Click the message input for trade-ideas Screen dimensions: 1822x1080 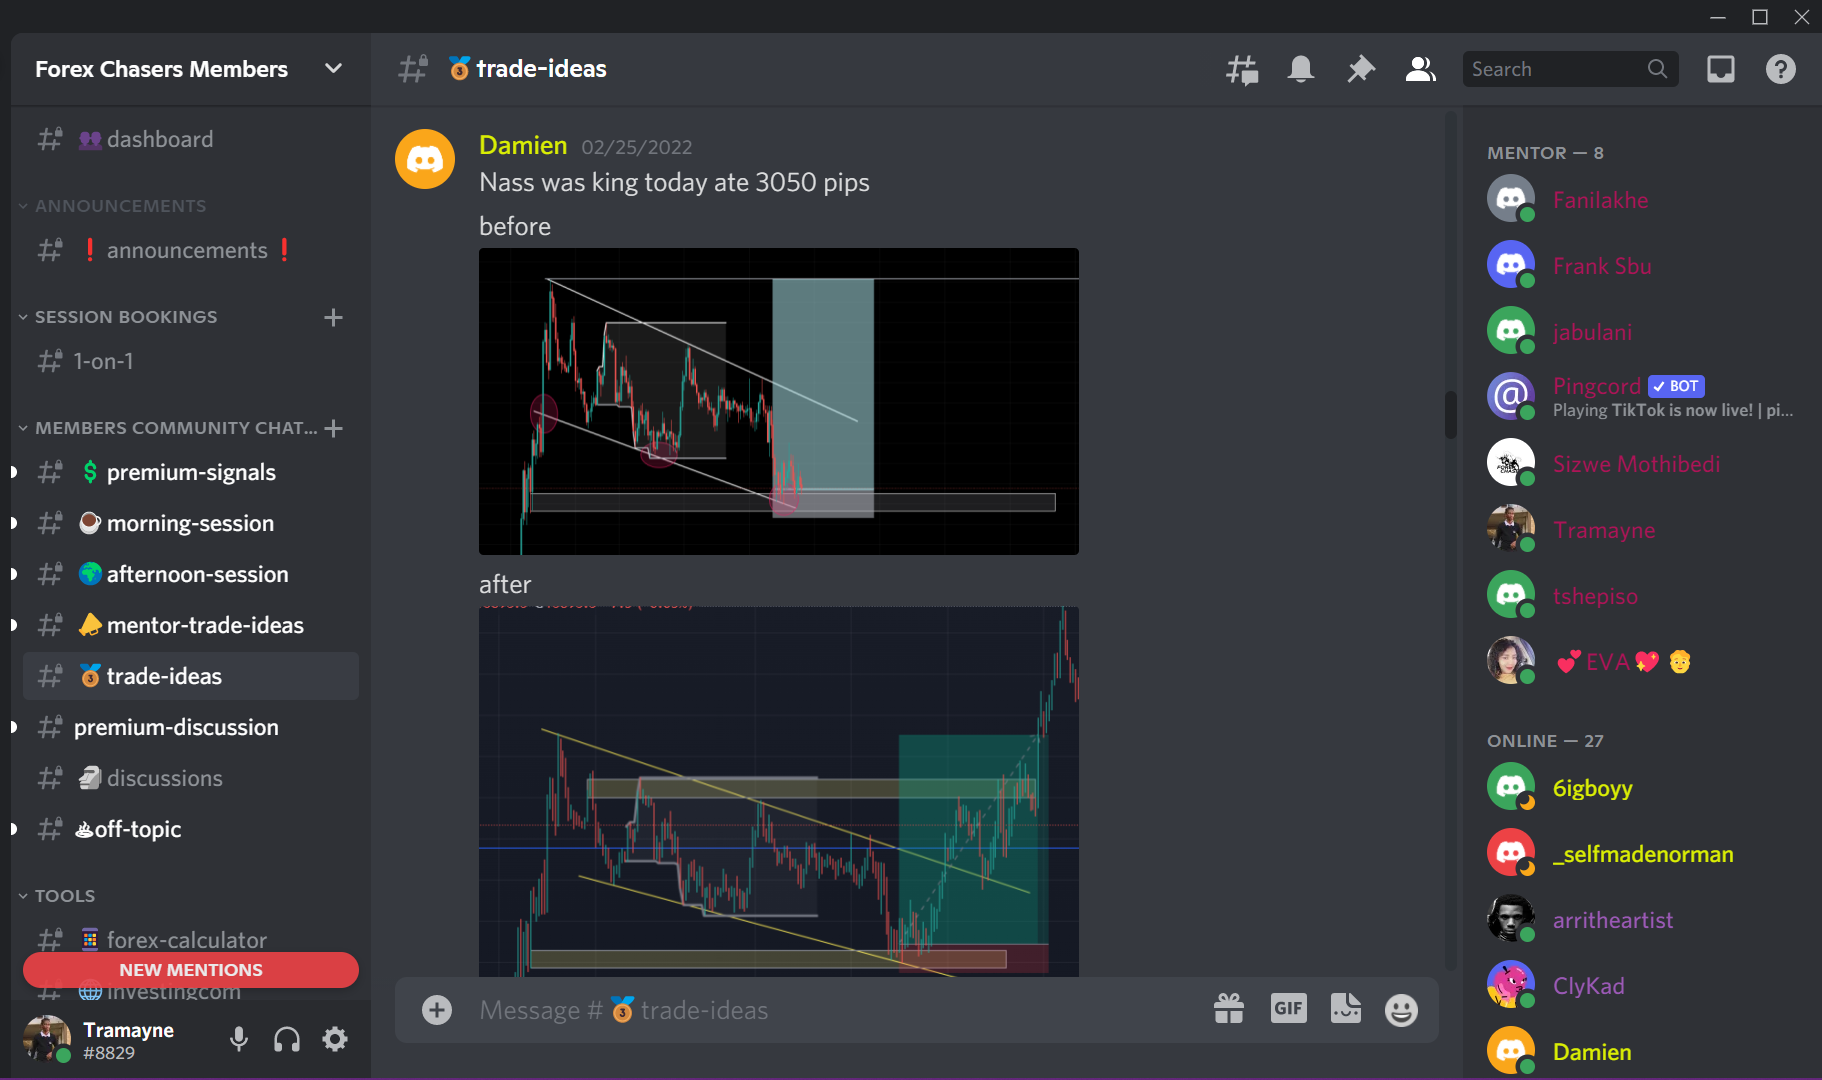(830, 1010)
